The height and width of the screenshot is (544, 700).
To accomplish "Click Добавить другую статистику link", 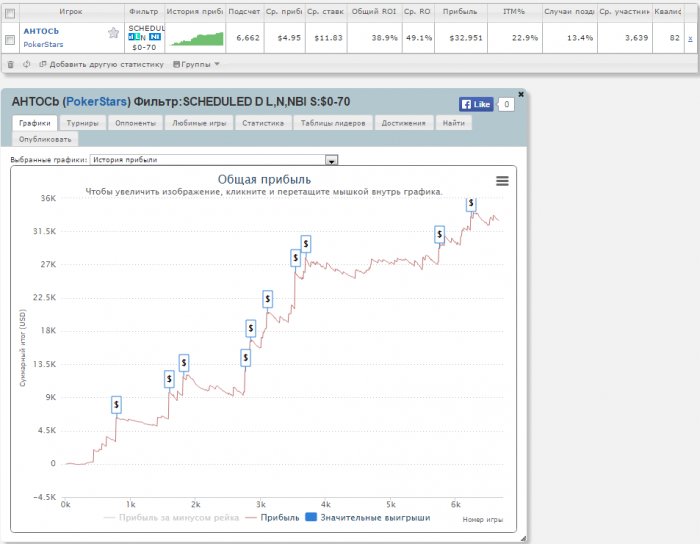I will click(x=100, y=63).
